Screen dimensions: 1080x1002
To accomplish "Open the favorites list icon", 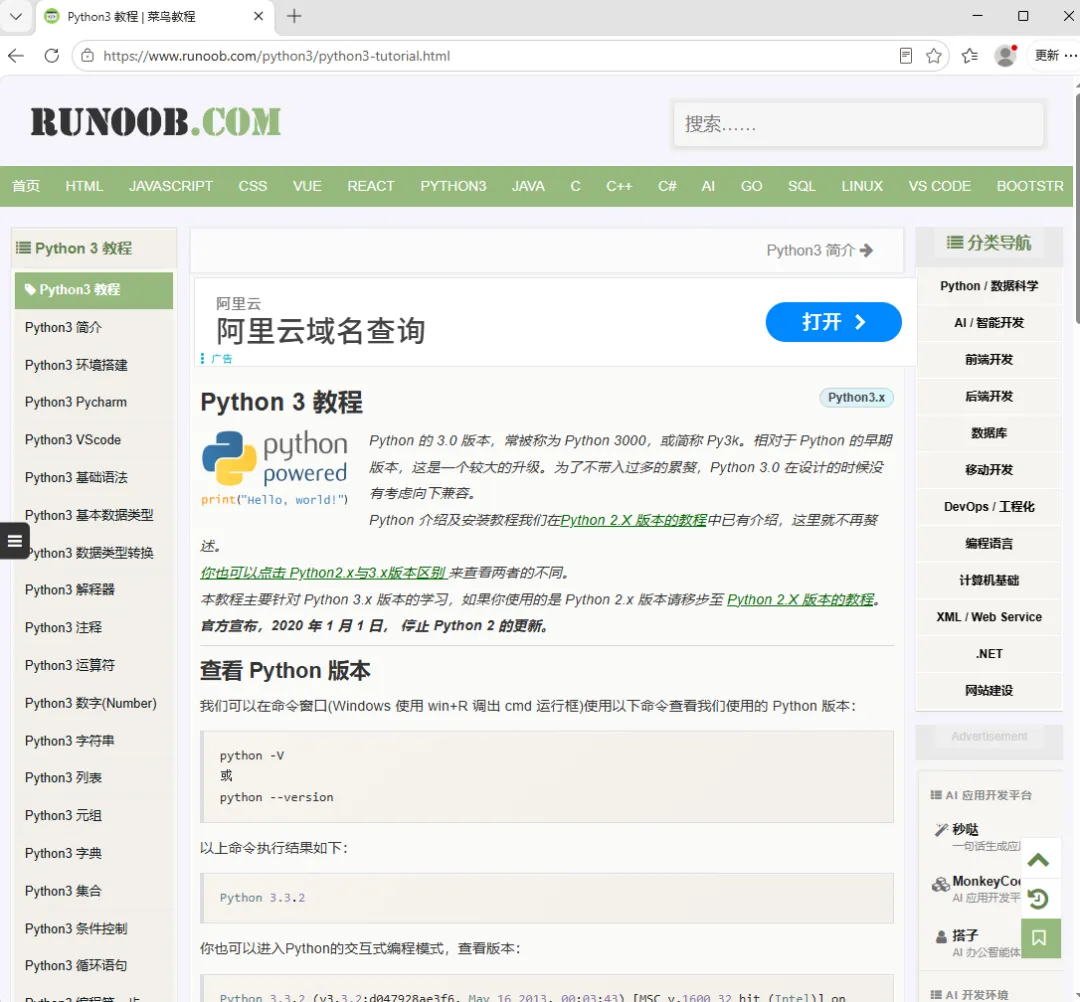I will point(970,56).
